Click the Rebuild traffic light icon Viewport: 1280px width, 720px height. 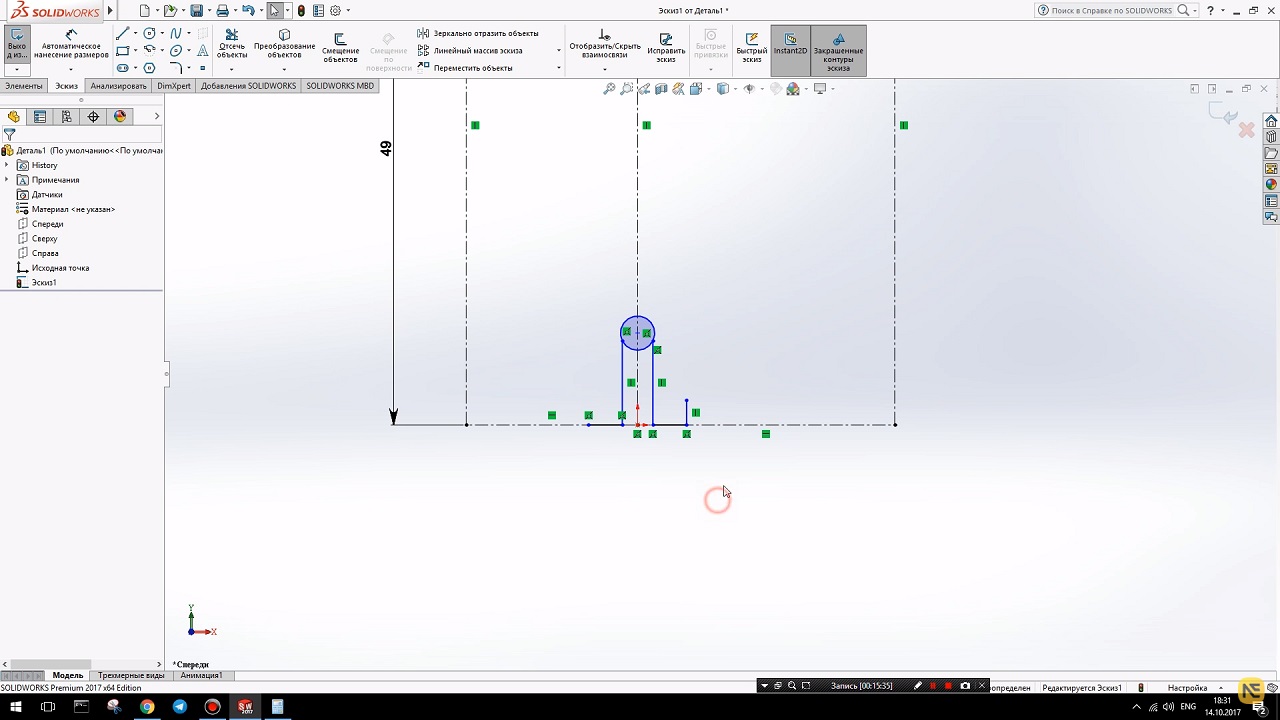point(301,11)
